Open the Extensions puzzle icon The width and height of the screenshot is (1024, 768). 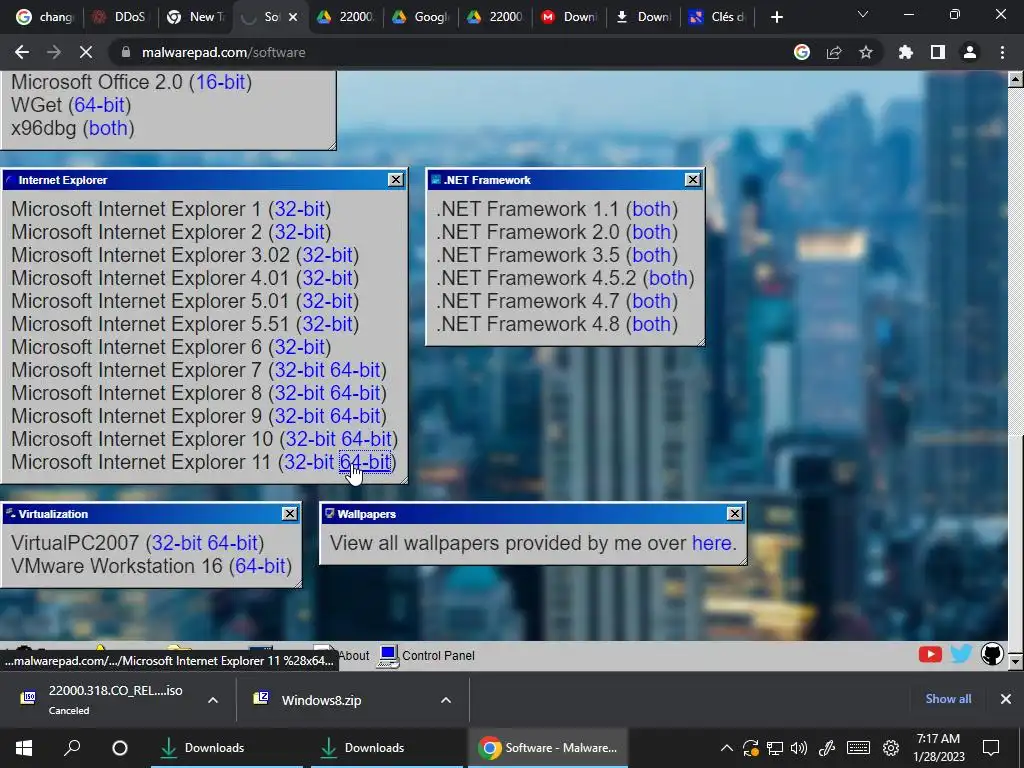906,52
